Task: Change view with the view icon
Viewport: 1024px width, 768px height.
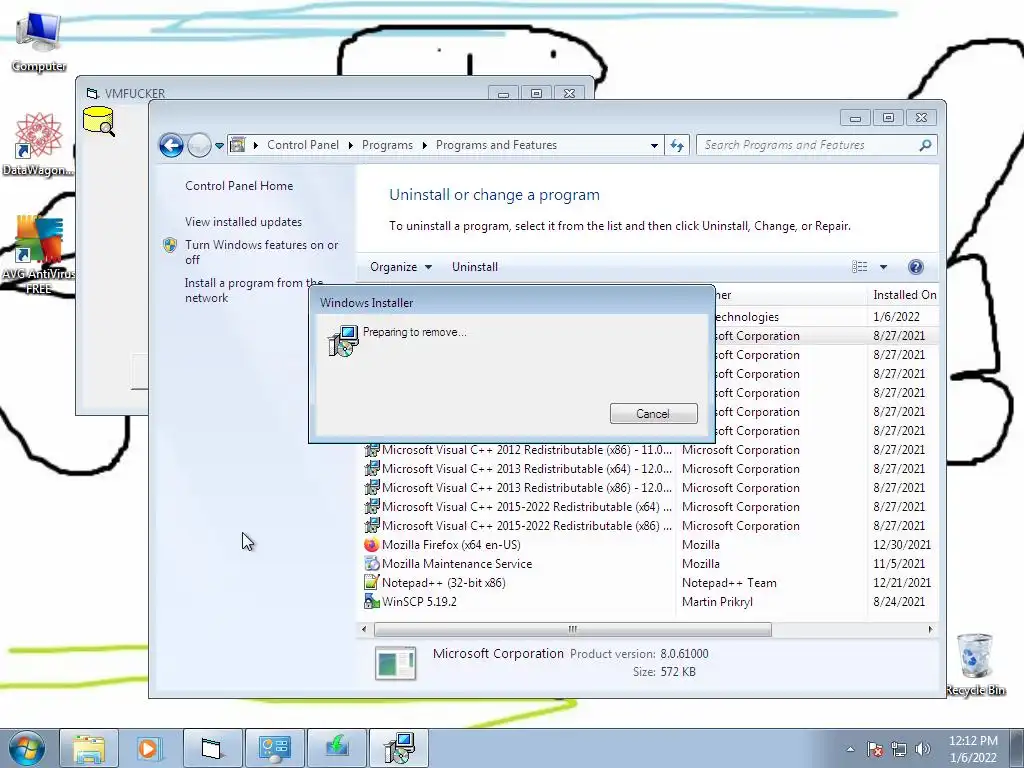Action: 859,266
